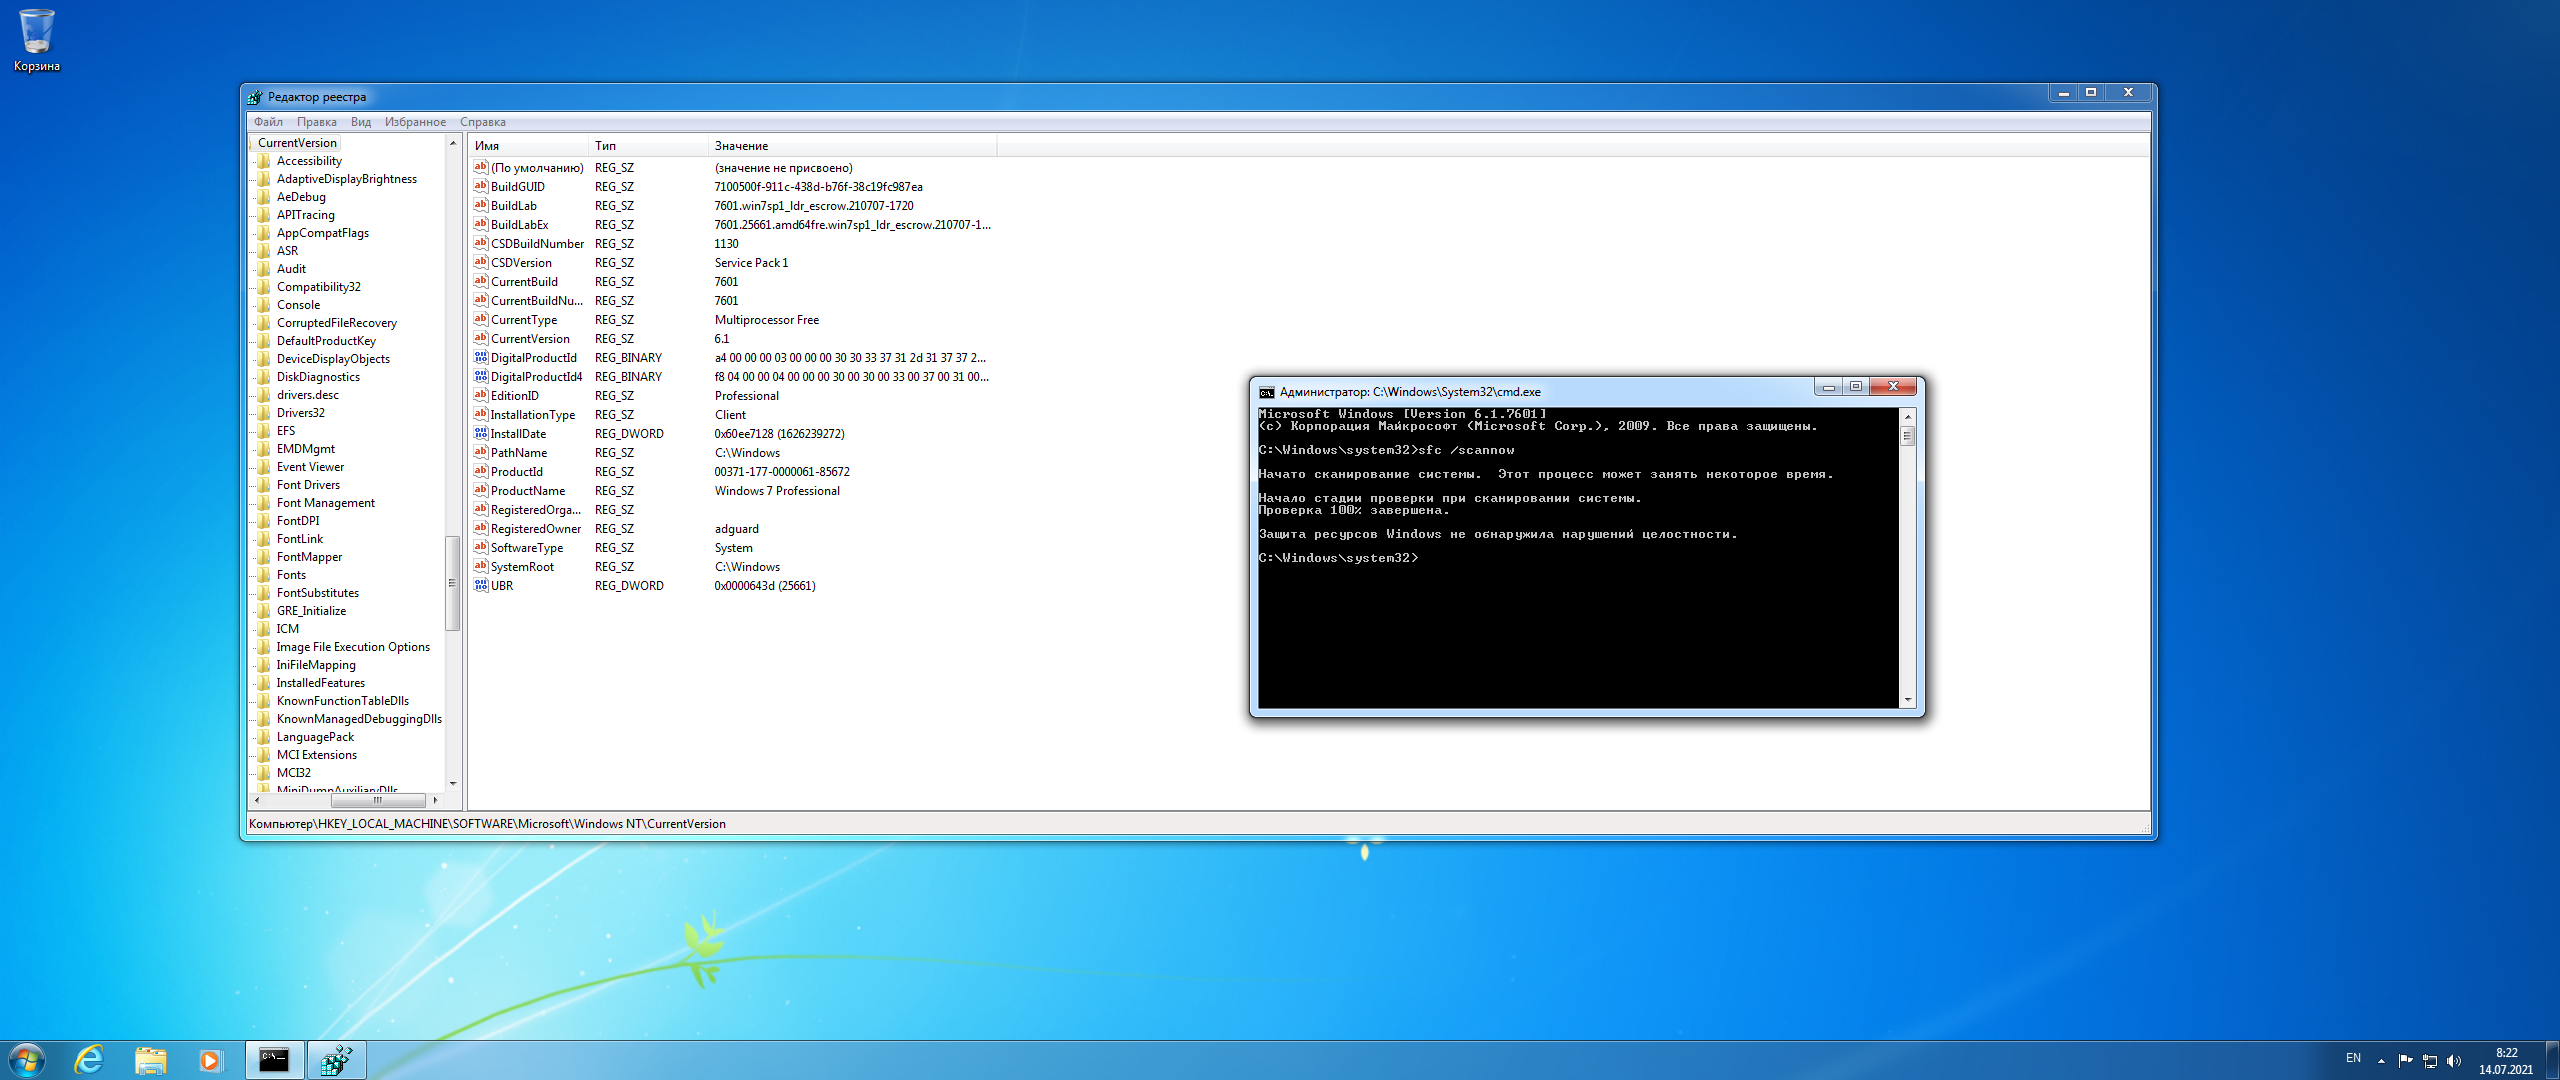Open the Справка menu

point(482,122)
